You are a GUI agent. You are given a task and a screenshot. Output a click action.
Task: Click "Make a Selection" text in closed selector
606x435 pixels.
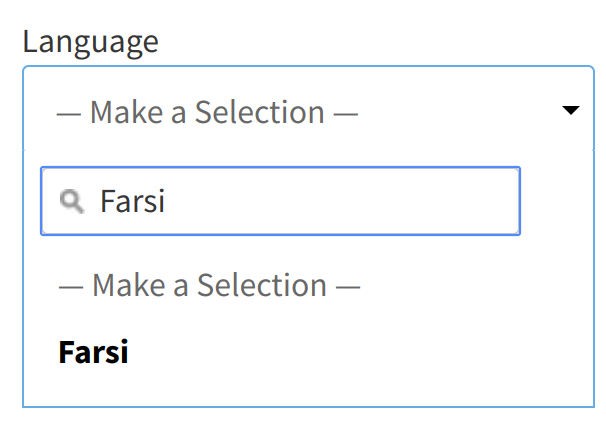[x=207, y=112]
